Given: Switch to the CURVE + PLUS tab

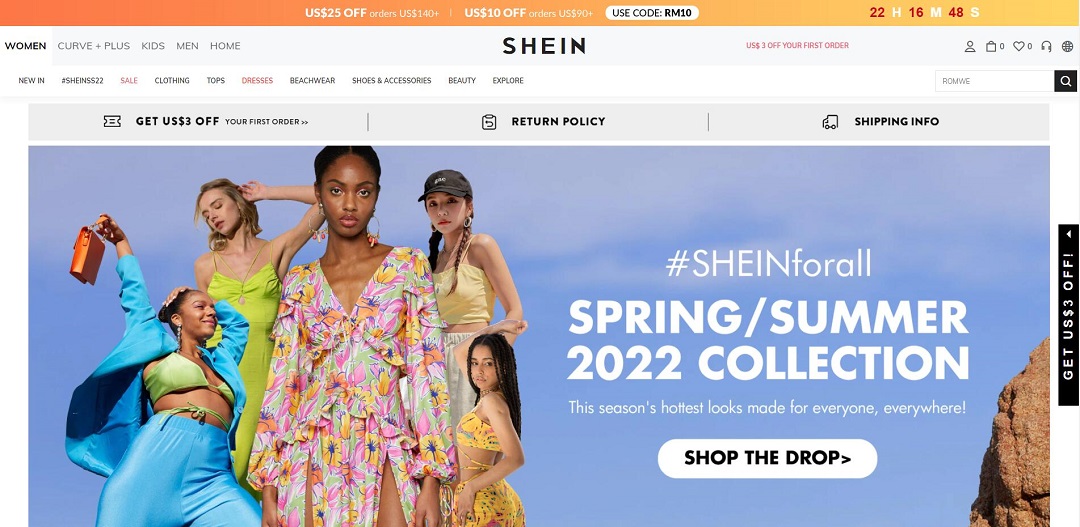Looking at the screenshot, I should click(94, 46).
